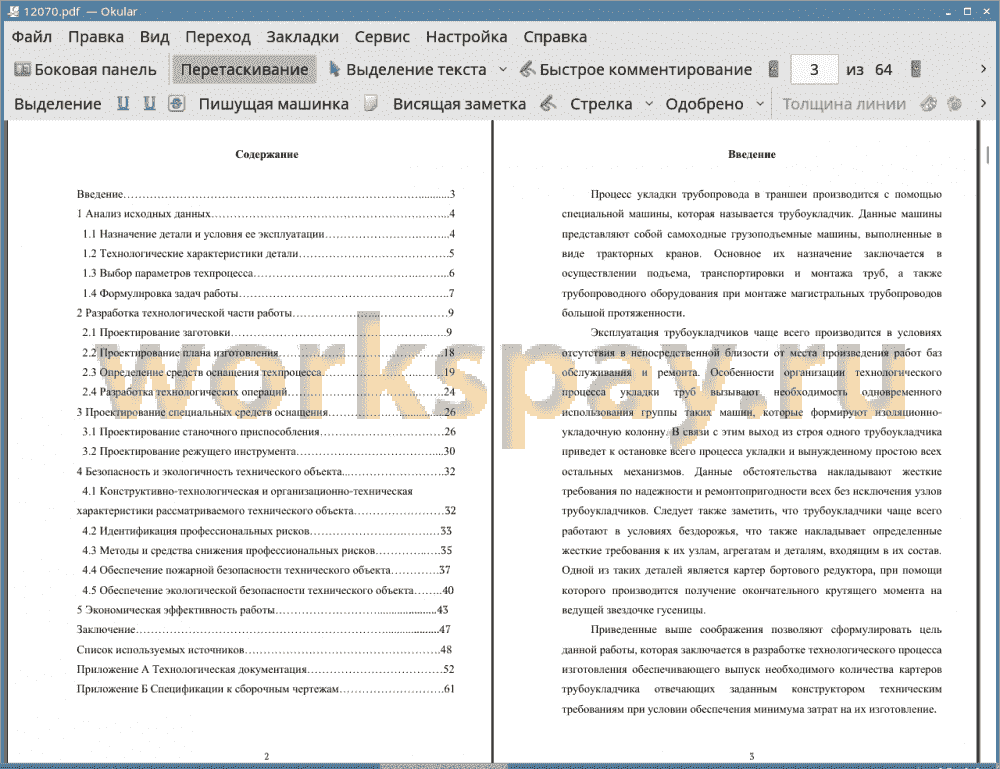This screenshot has width=1000, height=769.
Task: Click the sidebar panel icon beside Боковая панель
Action: point(22,69)
